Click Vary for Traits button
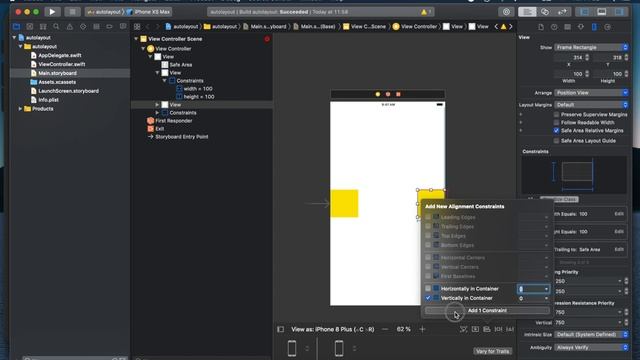This screenshot has height=360, width=640. click(x=493, y=351)
